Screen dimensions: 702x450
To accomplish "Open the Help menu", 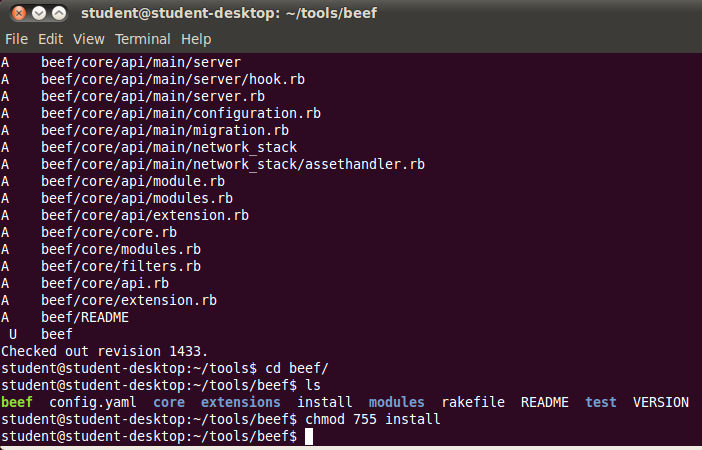I will coord(196,39).
